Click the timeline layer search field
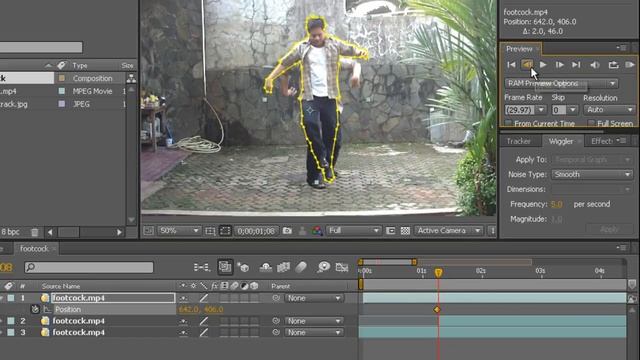Viewport: 640px width, 360px height. [x=89, y=267]
